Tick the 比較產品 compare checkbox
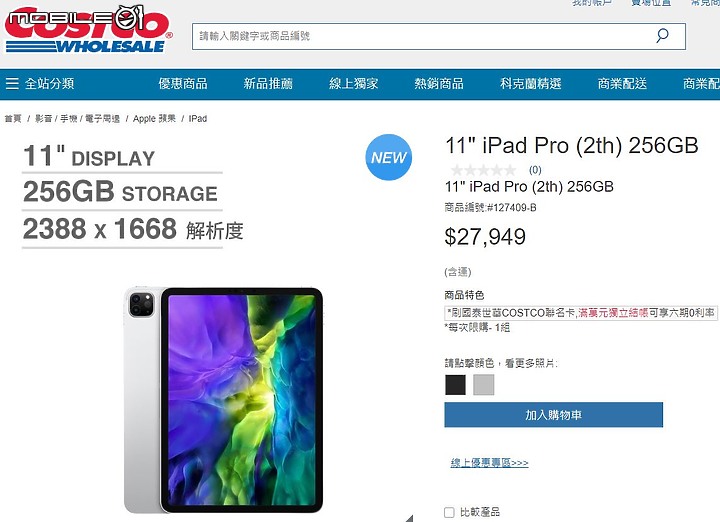The image size is (720, 522). (449, 512)
